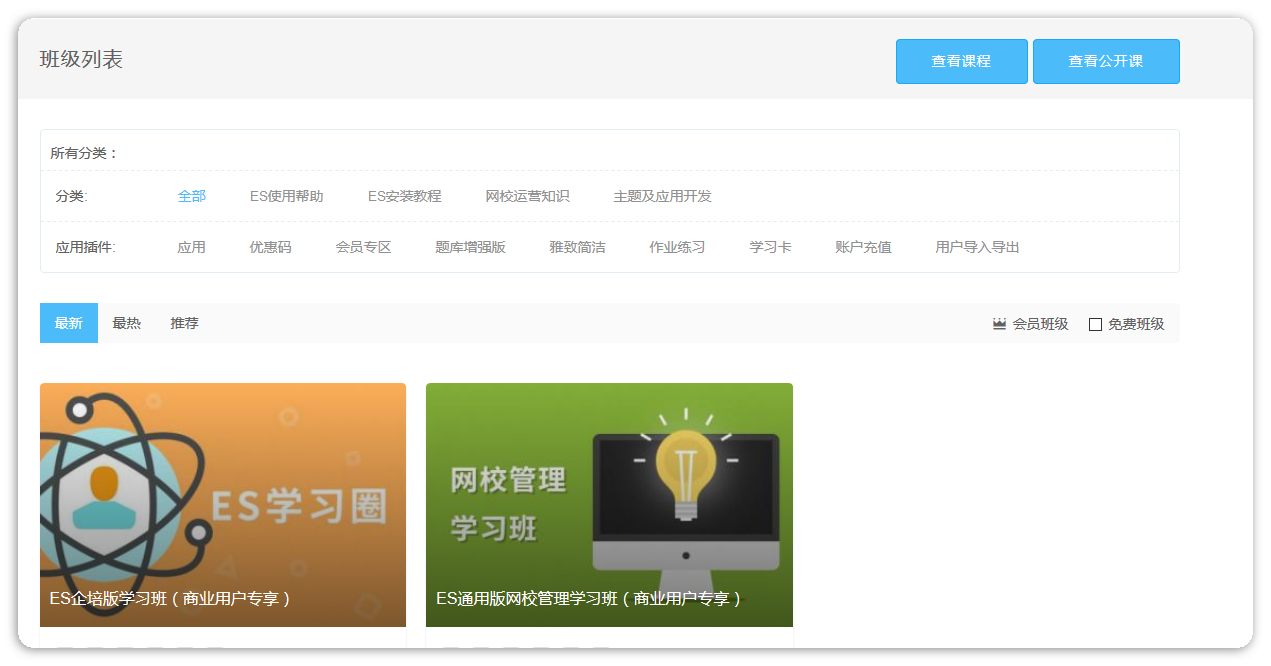
Task: Click the crown icon beside 会员班级
Action: (x=999, y=324)
